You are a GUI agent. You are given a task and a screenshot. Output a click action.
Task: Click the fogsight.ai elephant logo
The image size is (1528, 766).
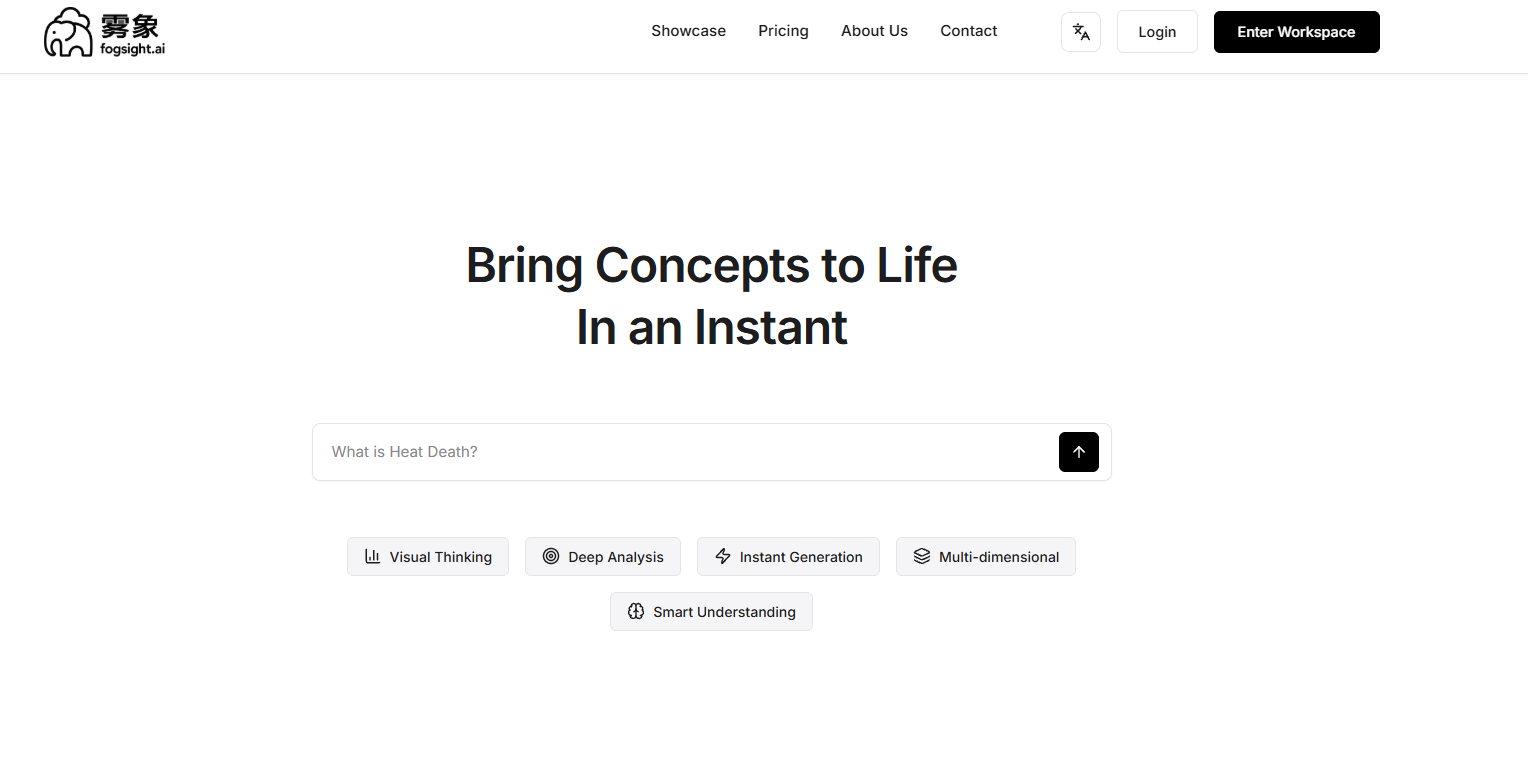click(104, 32)
